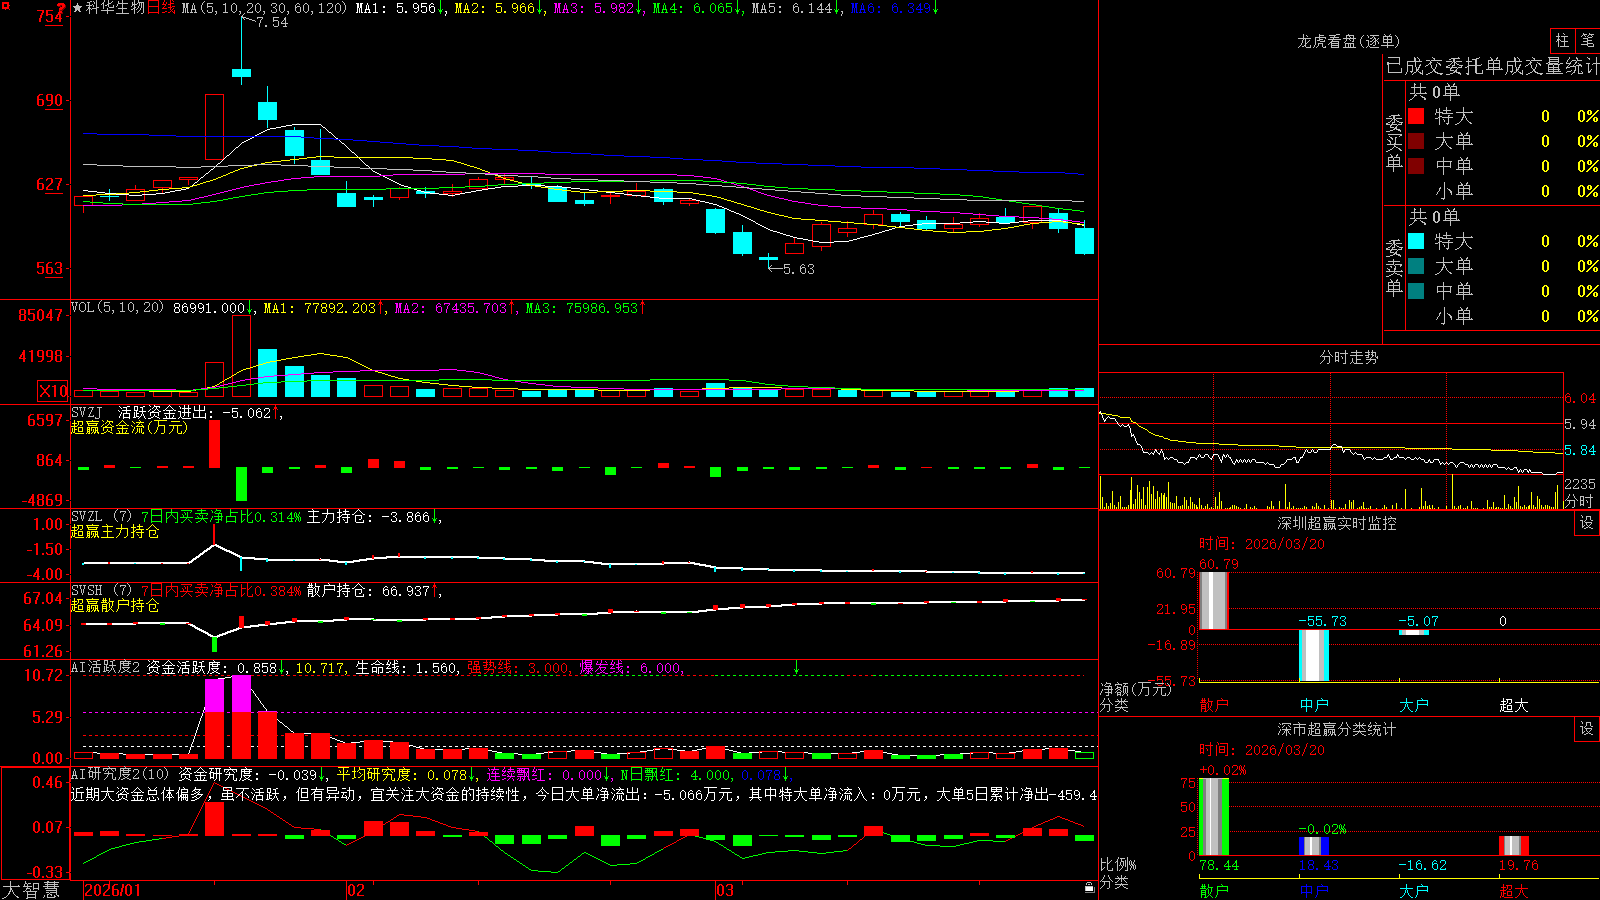
Task: Click the 超赢散户持仓 label
Action: pyautogui.click(x=115, y=605)
